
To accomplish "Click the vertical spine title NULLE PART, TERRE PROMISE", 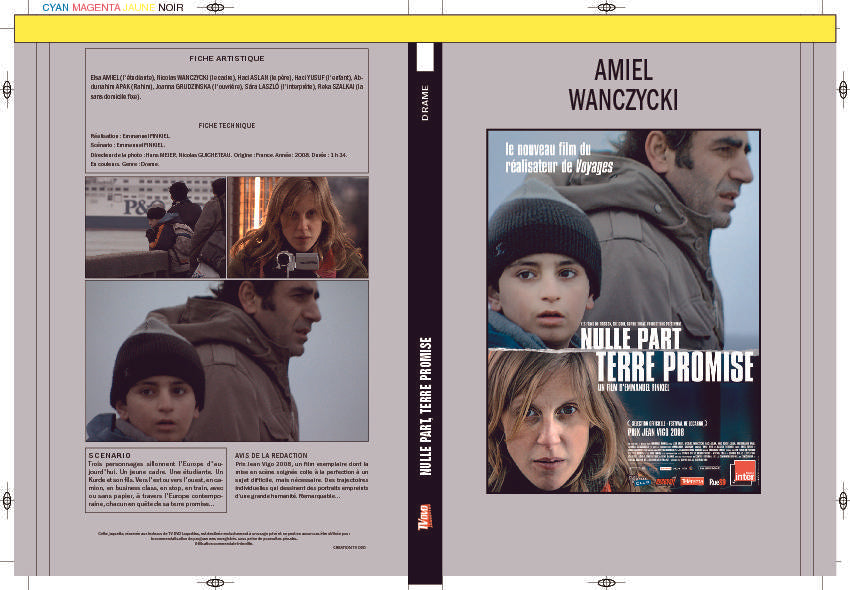I will pyautogui.click(x=426, y=406).
